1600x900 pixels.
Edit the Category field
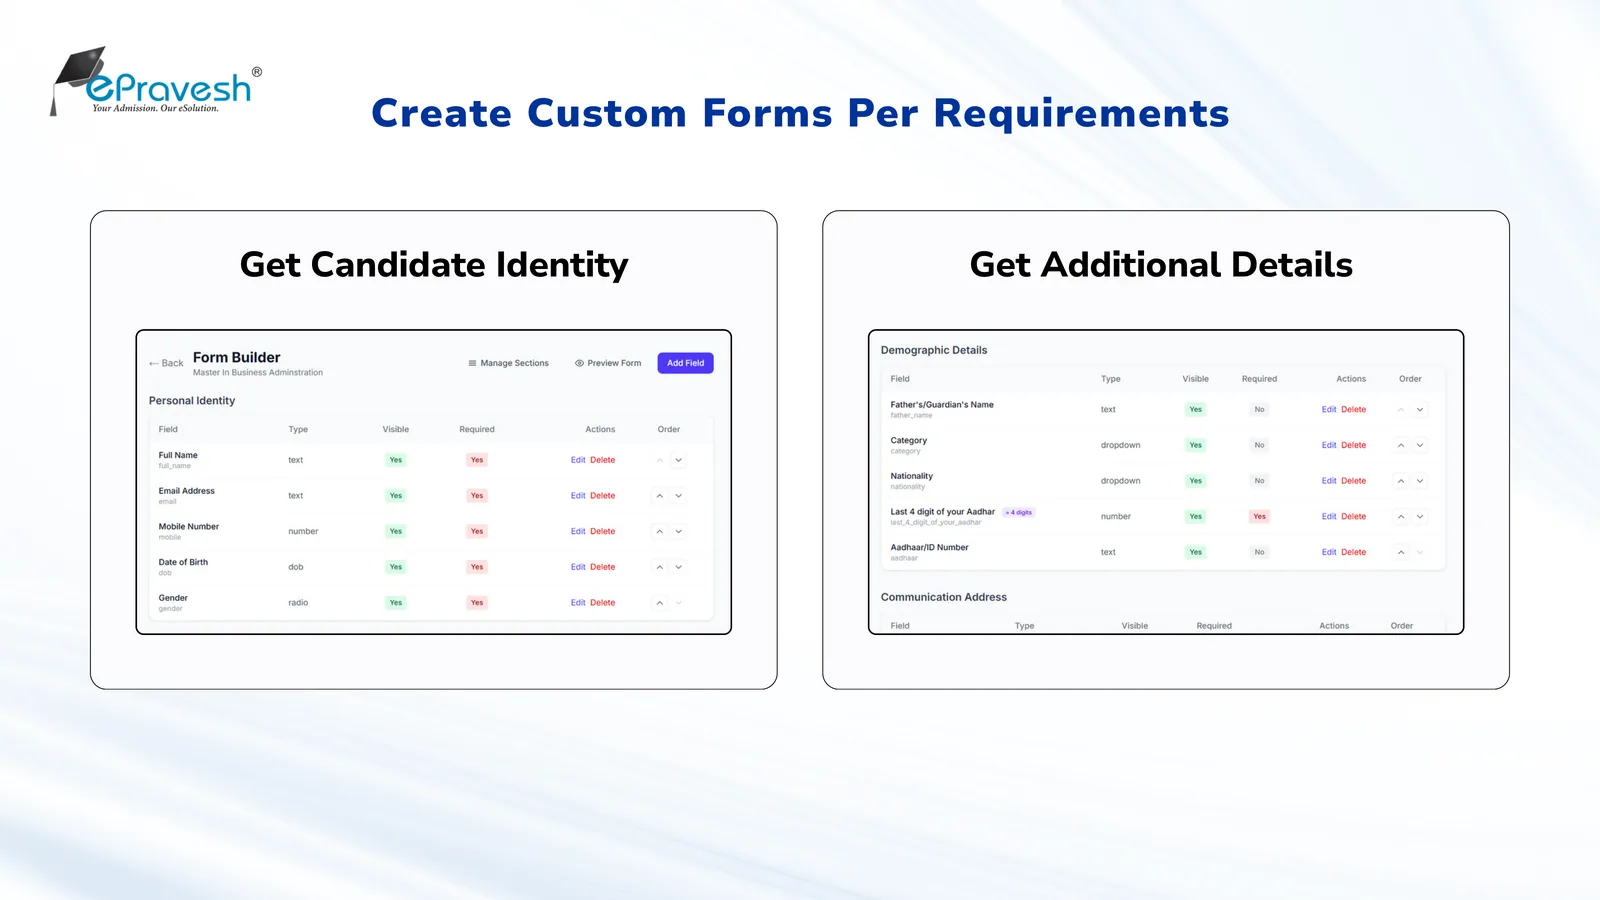click(1329, 445)
